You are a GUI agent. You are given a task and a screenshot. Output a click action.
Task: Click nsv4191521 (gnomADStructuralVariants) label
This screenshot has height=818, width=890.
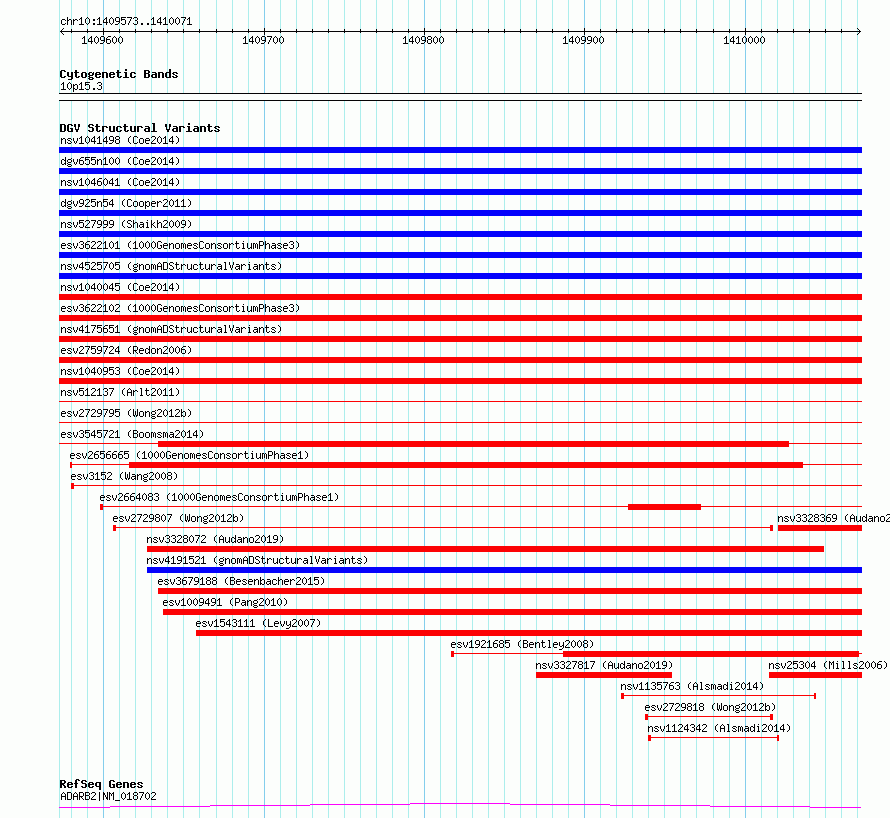point(257,560)
